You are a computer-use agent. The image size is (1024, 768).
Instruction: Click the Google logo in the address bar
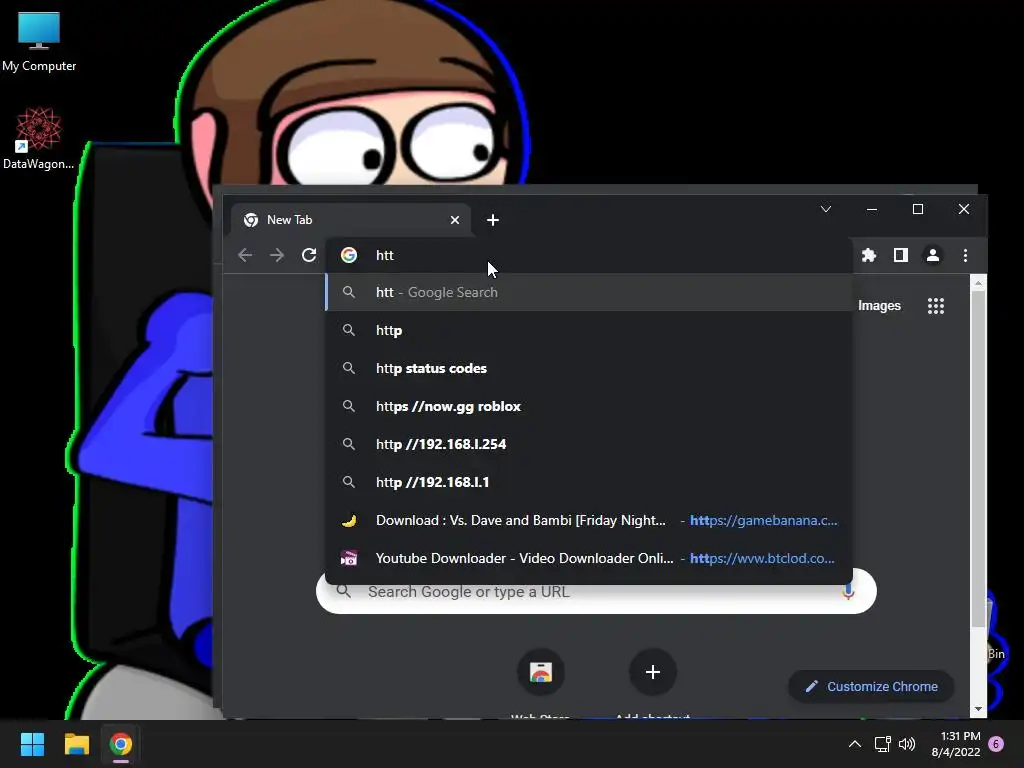click(x=349, y=255)
